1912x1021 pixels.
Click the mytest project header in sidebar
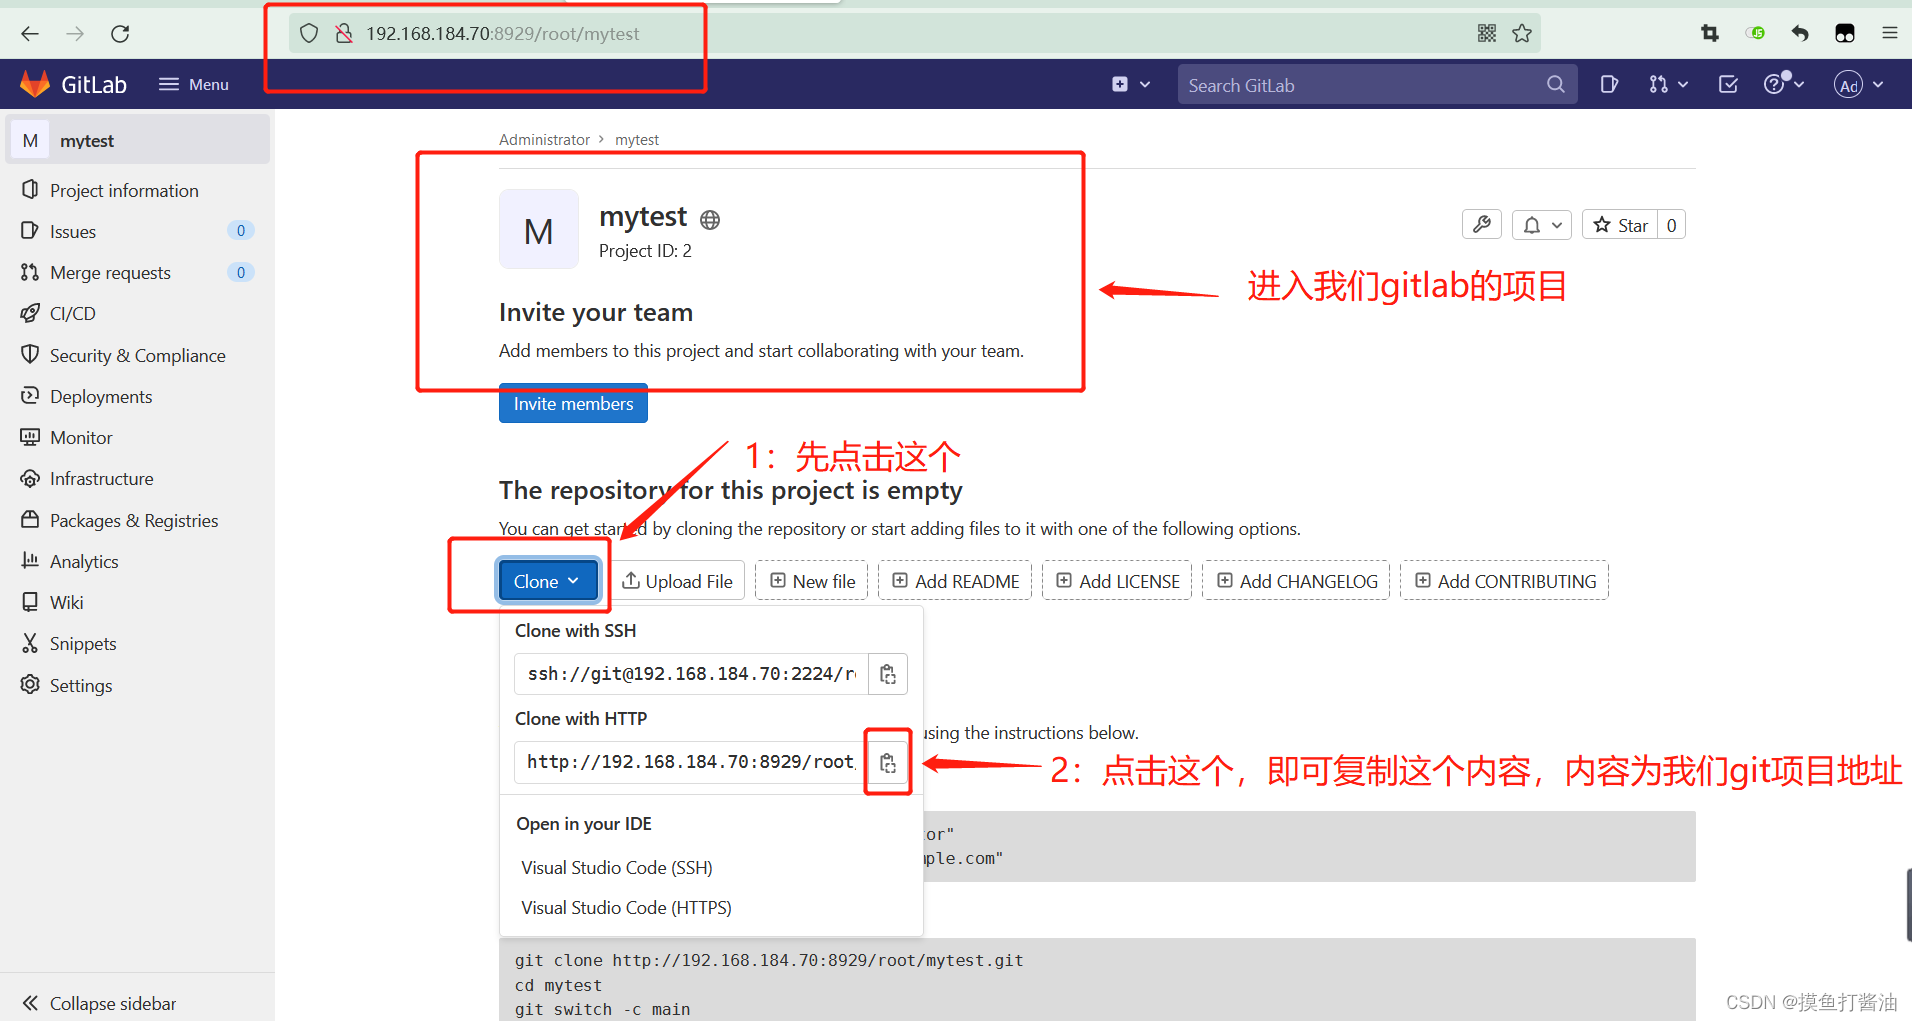138,141
